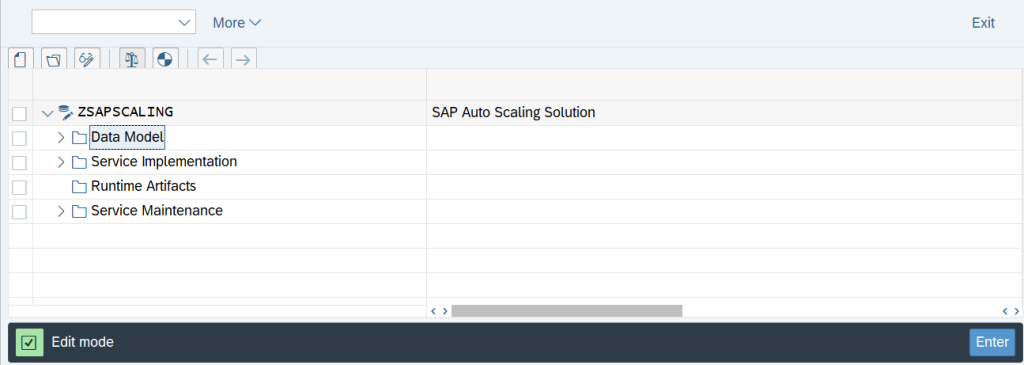Screen dimensions: 1024x365
Task: Click the forward arrow toolbar icon
Action: (243, 59)
